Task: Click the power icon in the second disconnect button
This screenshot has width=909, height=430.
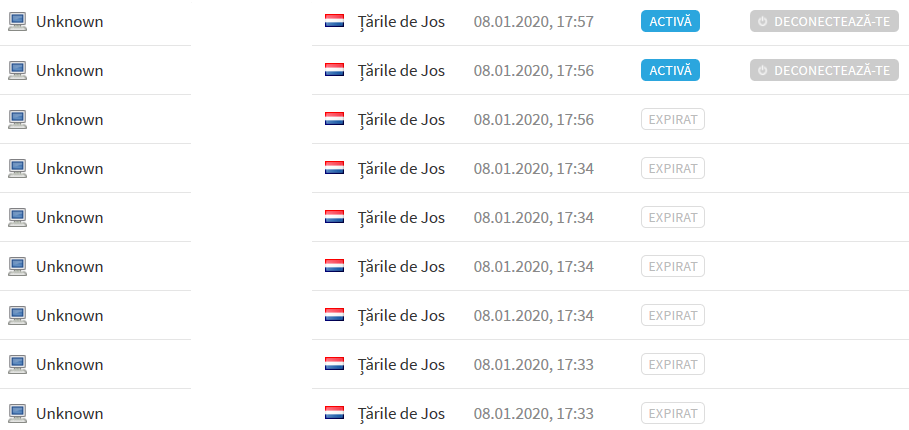Action: point(762,70)
